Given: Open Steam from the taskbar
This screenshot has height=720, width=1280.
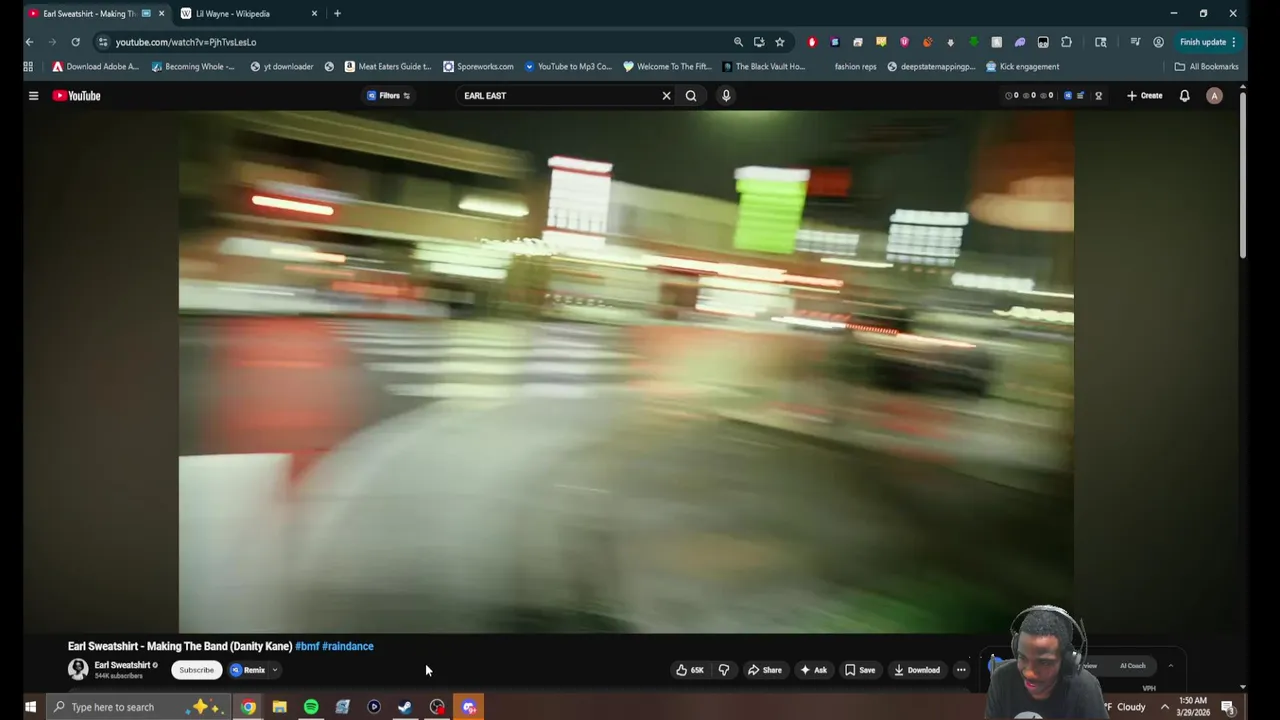Looking at the screenshot, I should click(x=405, y=707).
